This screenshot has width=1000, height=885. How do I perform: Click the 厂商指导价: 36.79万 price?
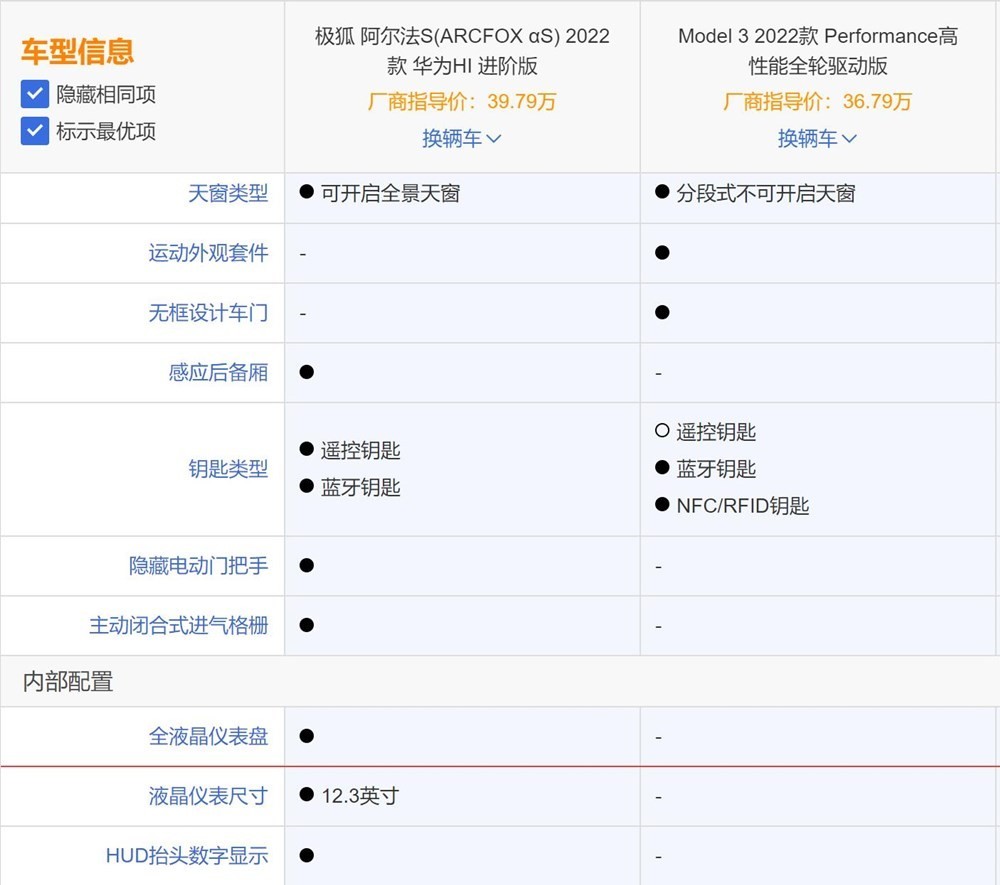click(x=817, y=101)
